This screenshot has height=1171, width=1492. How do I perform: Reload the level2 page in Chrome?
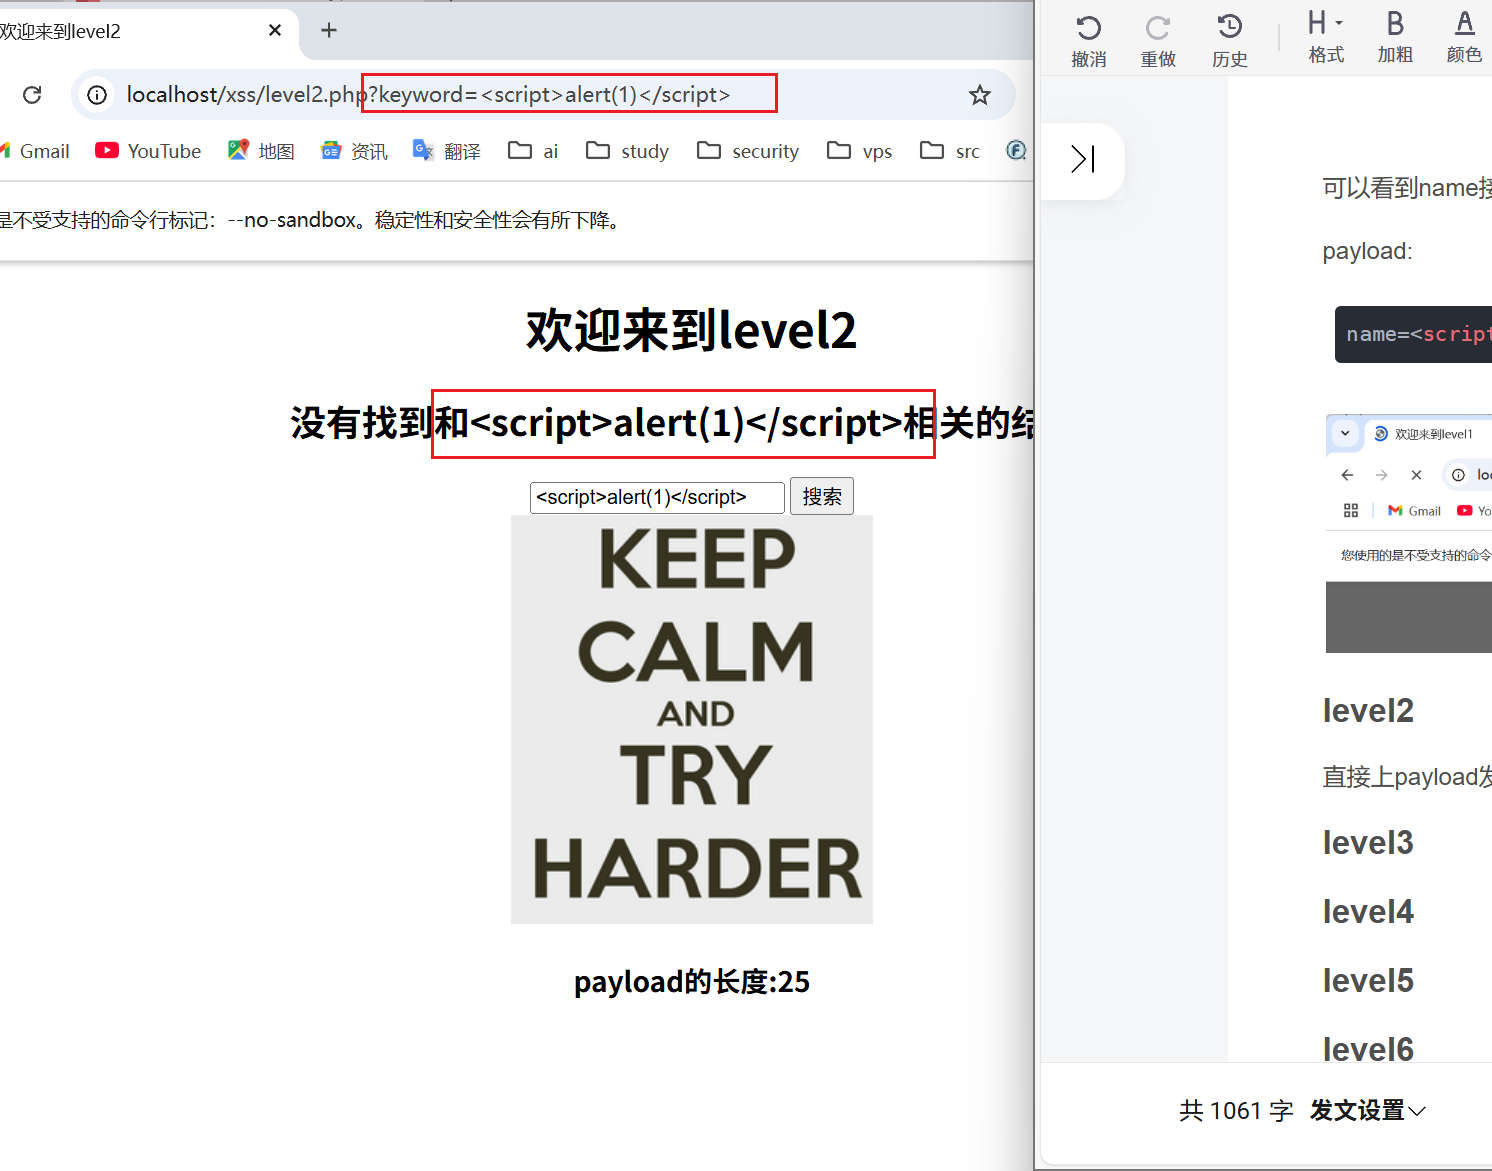click(32, 95)
